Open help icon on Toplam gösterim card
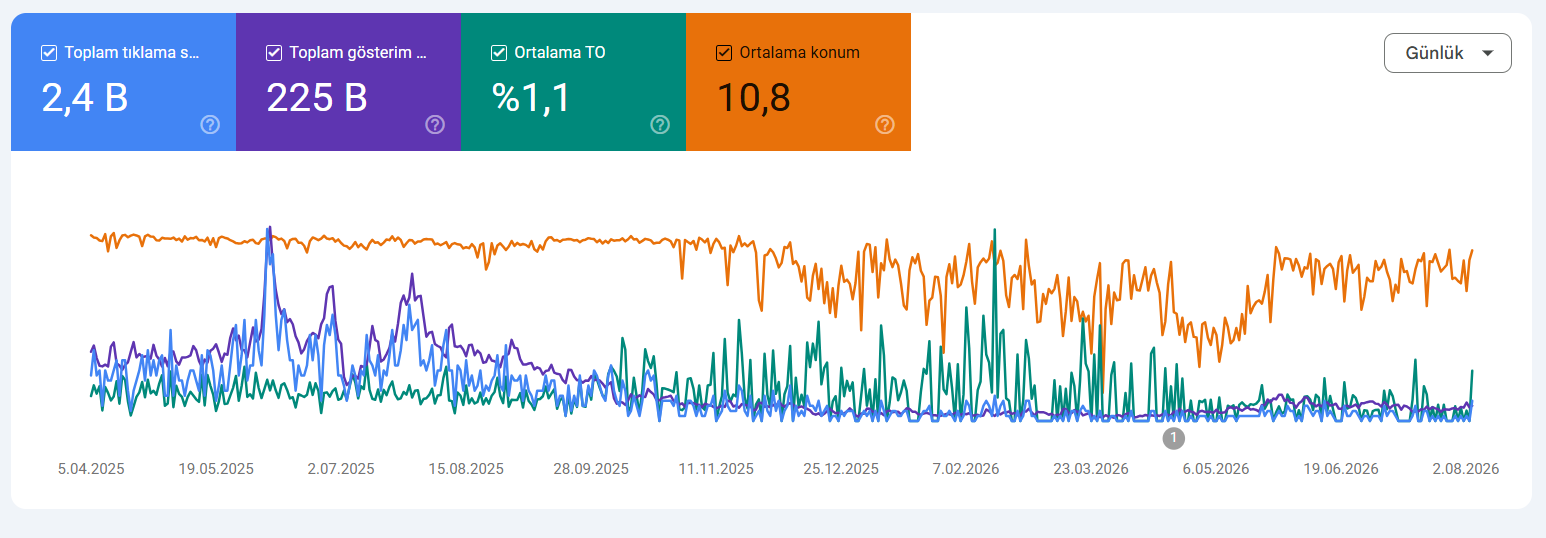Viewport: 1546px width, 538px height. [435, 125]
